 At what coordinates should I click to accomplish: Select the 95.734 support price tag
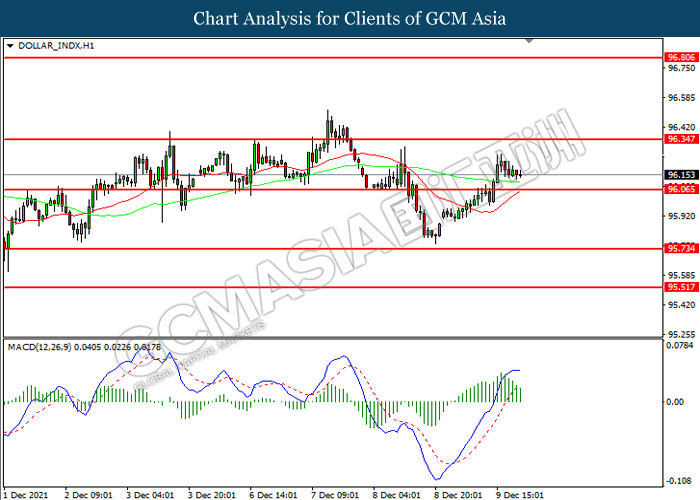click(680, 248)
